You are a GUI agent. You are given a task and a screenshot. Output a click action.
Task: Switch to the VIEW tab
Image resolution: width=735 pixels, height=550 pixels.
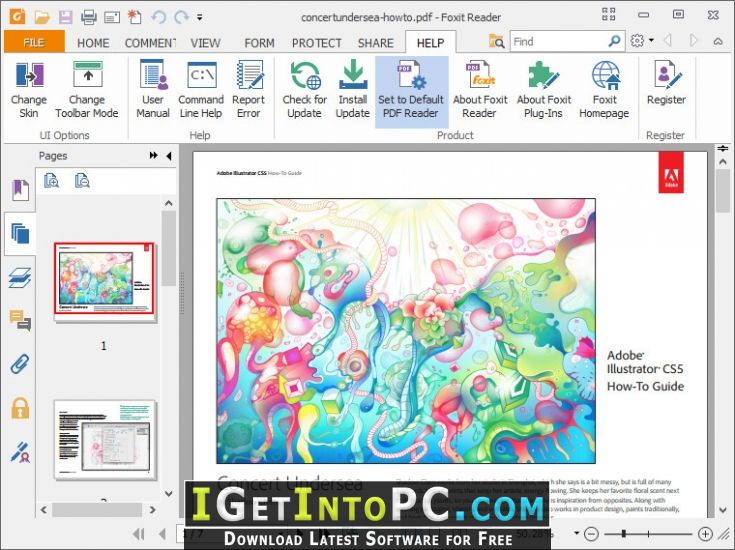point(205,43)
